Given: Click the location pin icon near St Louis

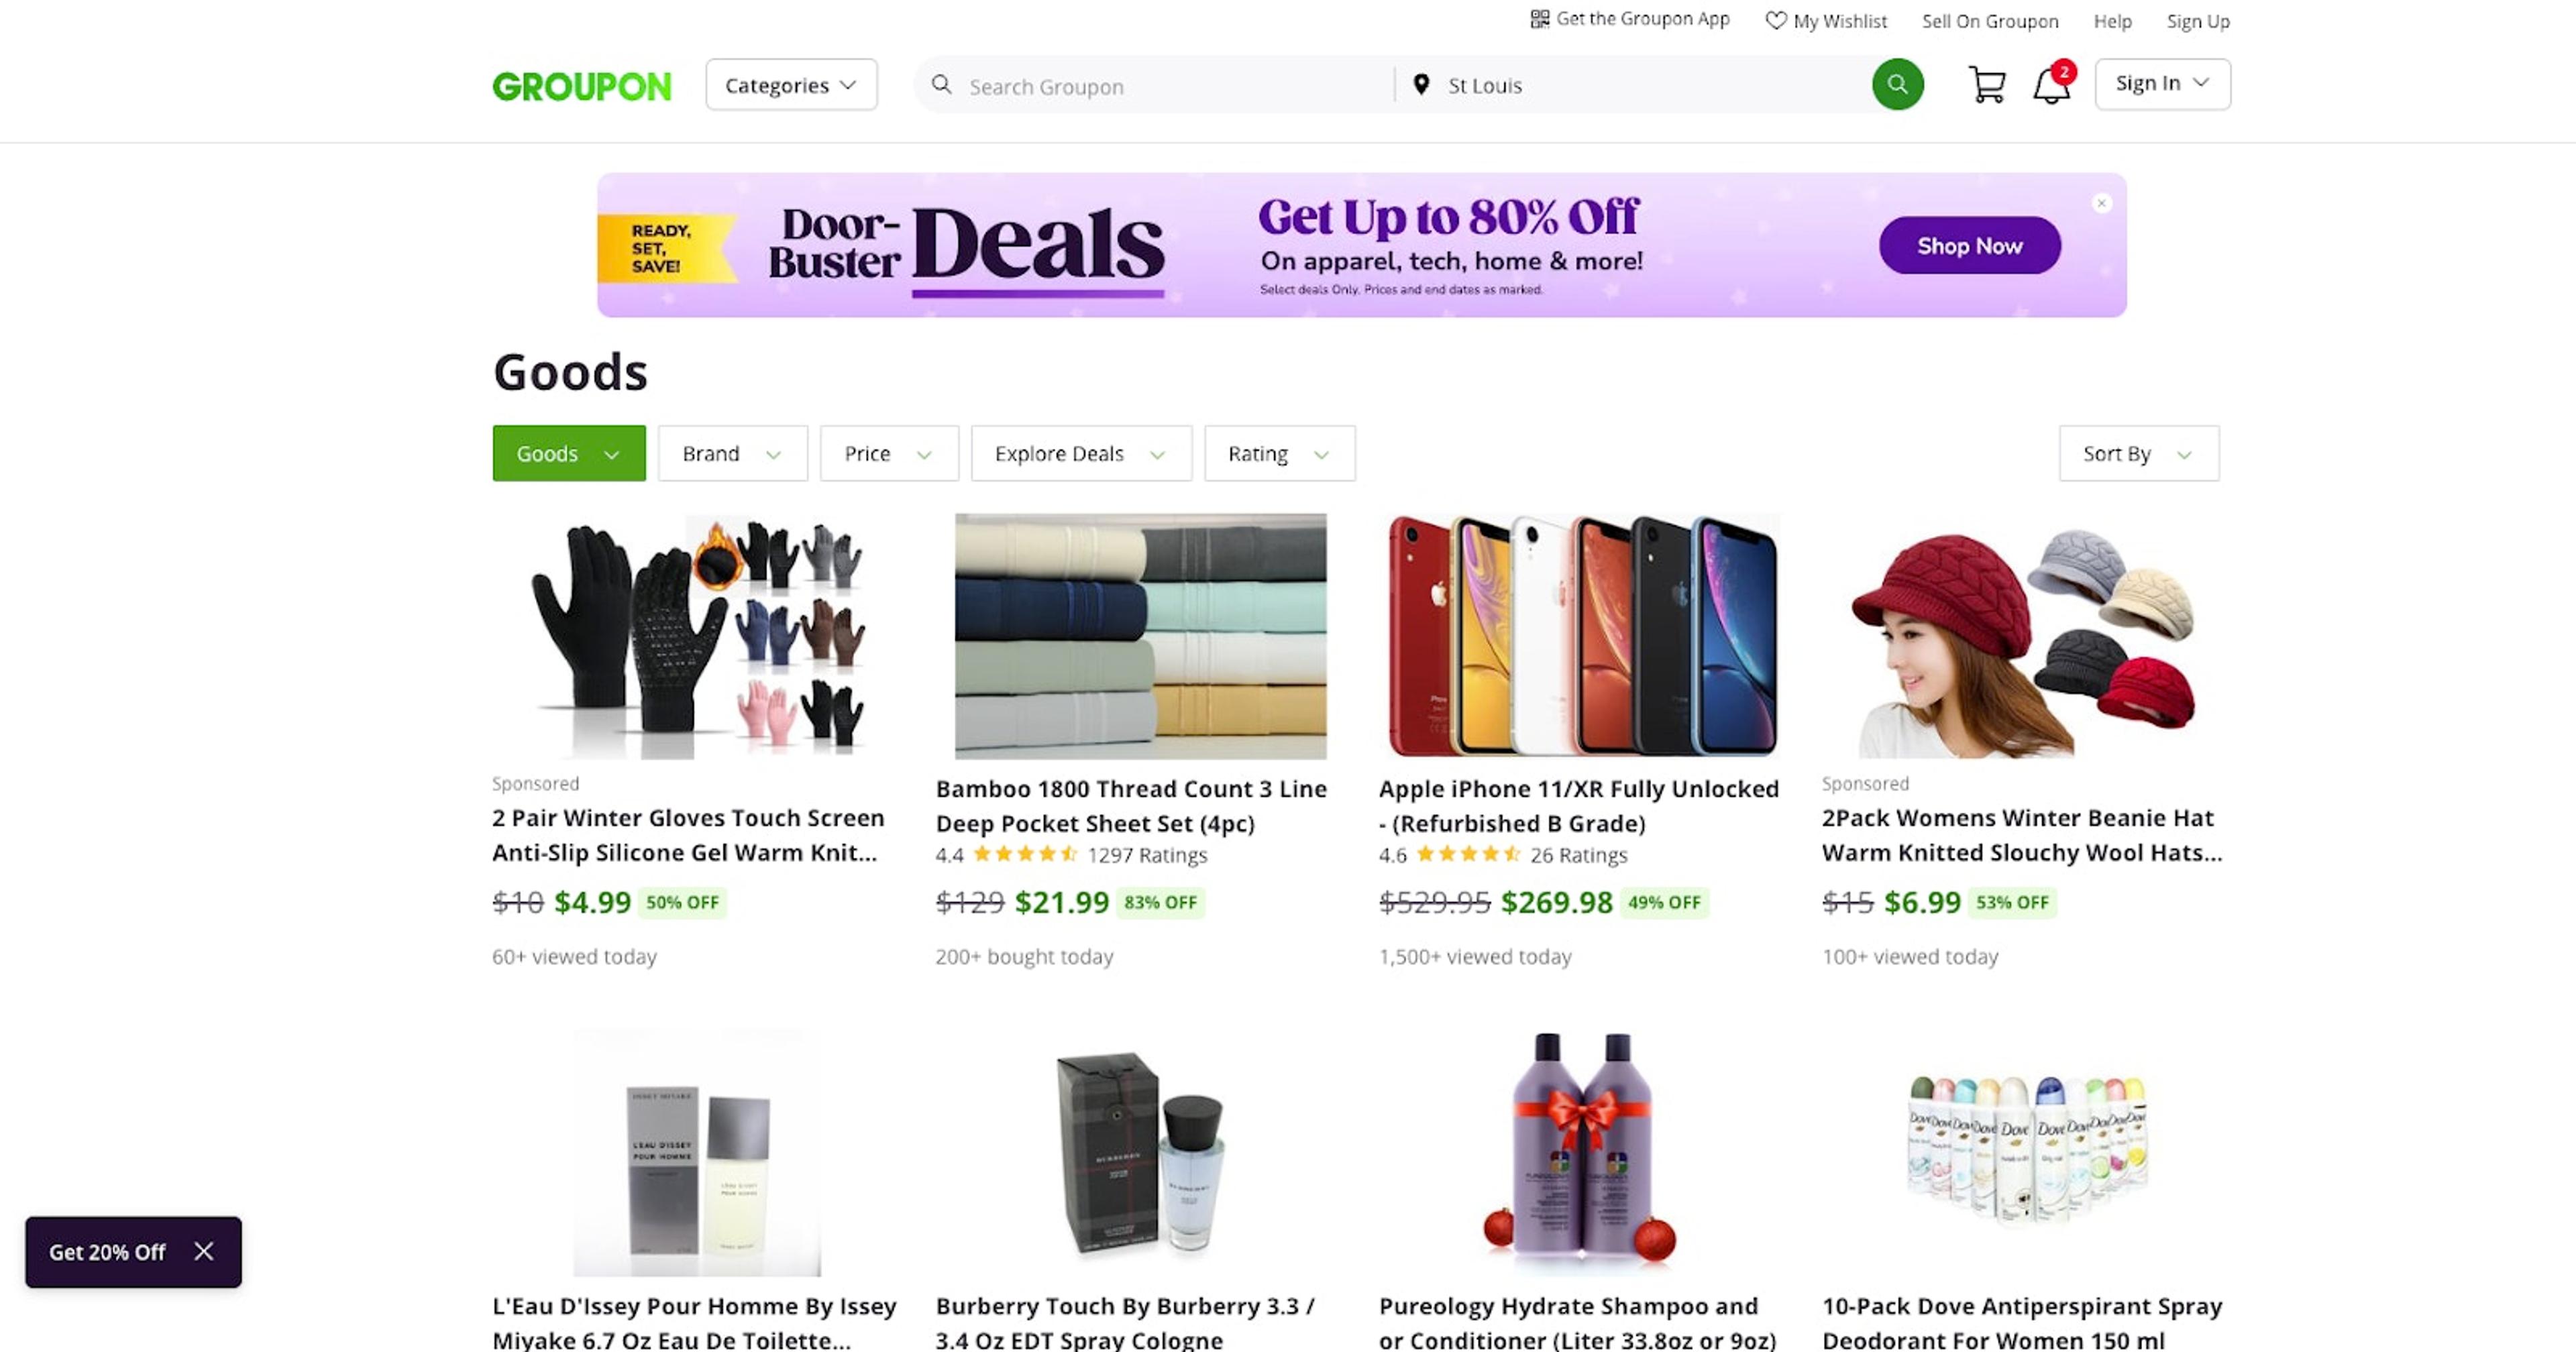Looking at the screenshot, I should point(1420,85).
